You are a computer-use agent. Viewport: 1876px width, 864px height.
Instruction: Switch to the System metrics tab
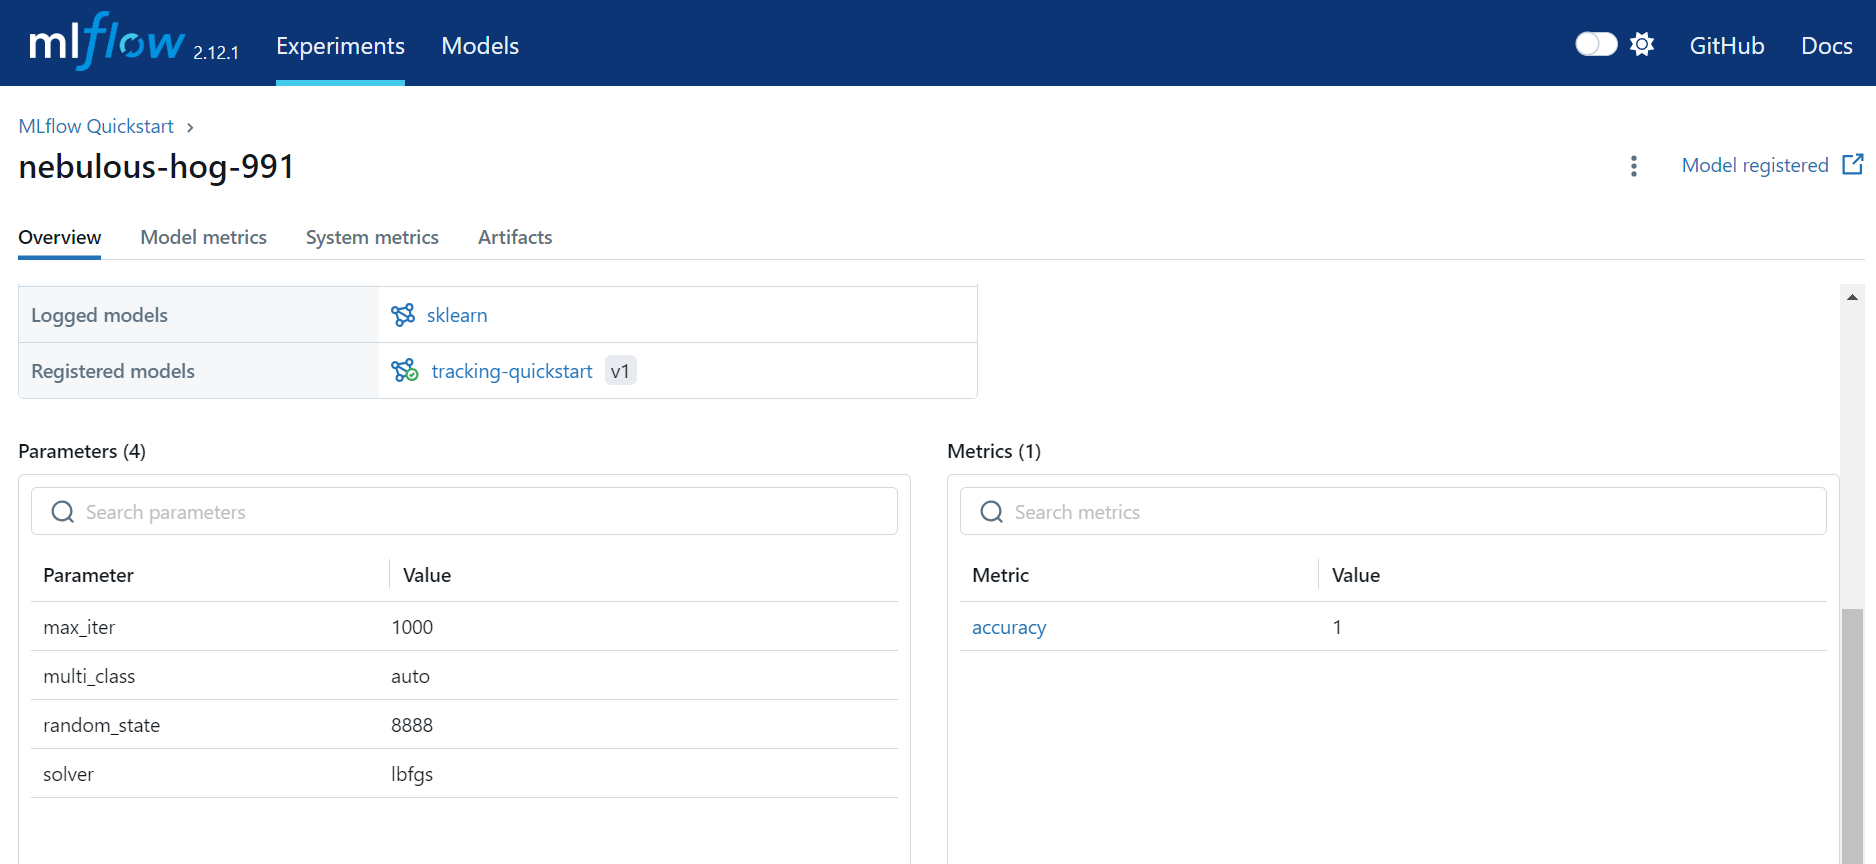[x=372, y=237]
